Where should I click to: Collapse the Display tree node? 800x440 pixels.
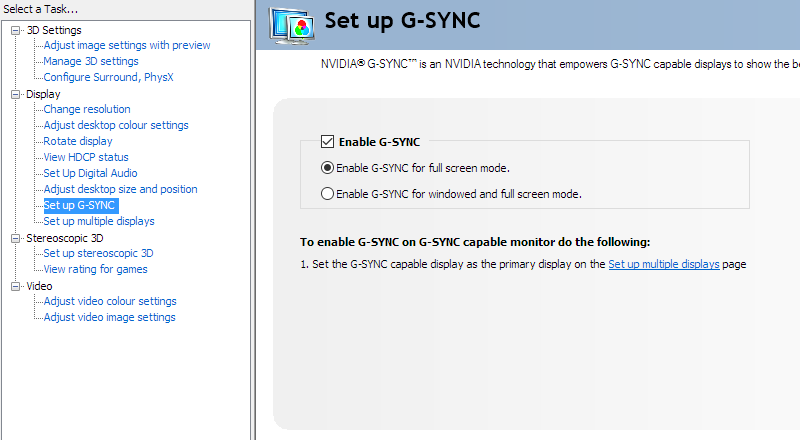click(16, 94)
